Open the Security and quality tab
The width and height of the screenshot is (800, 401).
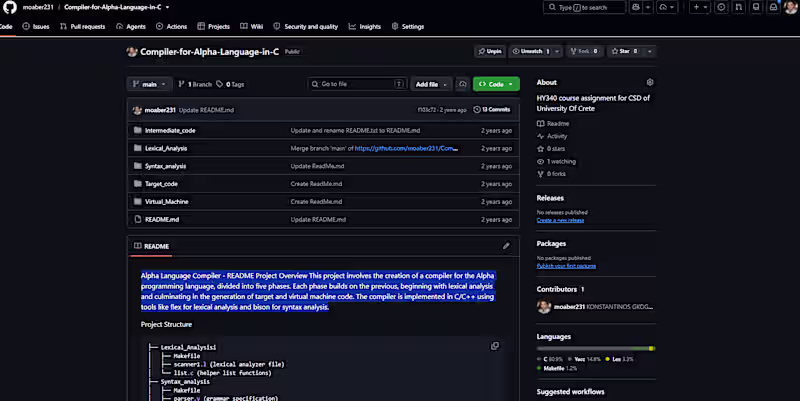(306, 27)
